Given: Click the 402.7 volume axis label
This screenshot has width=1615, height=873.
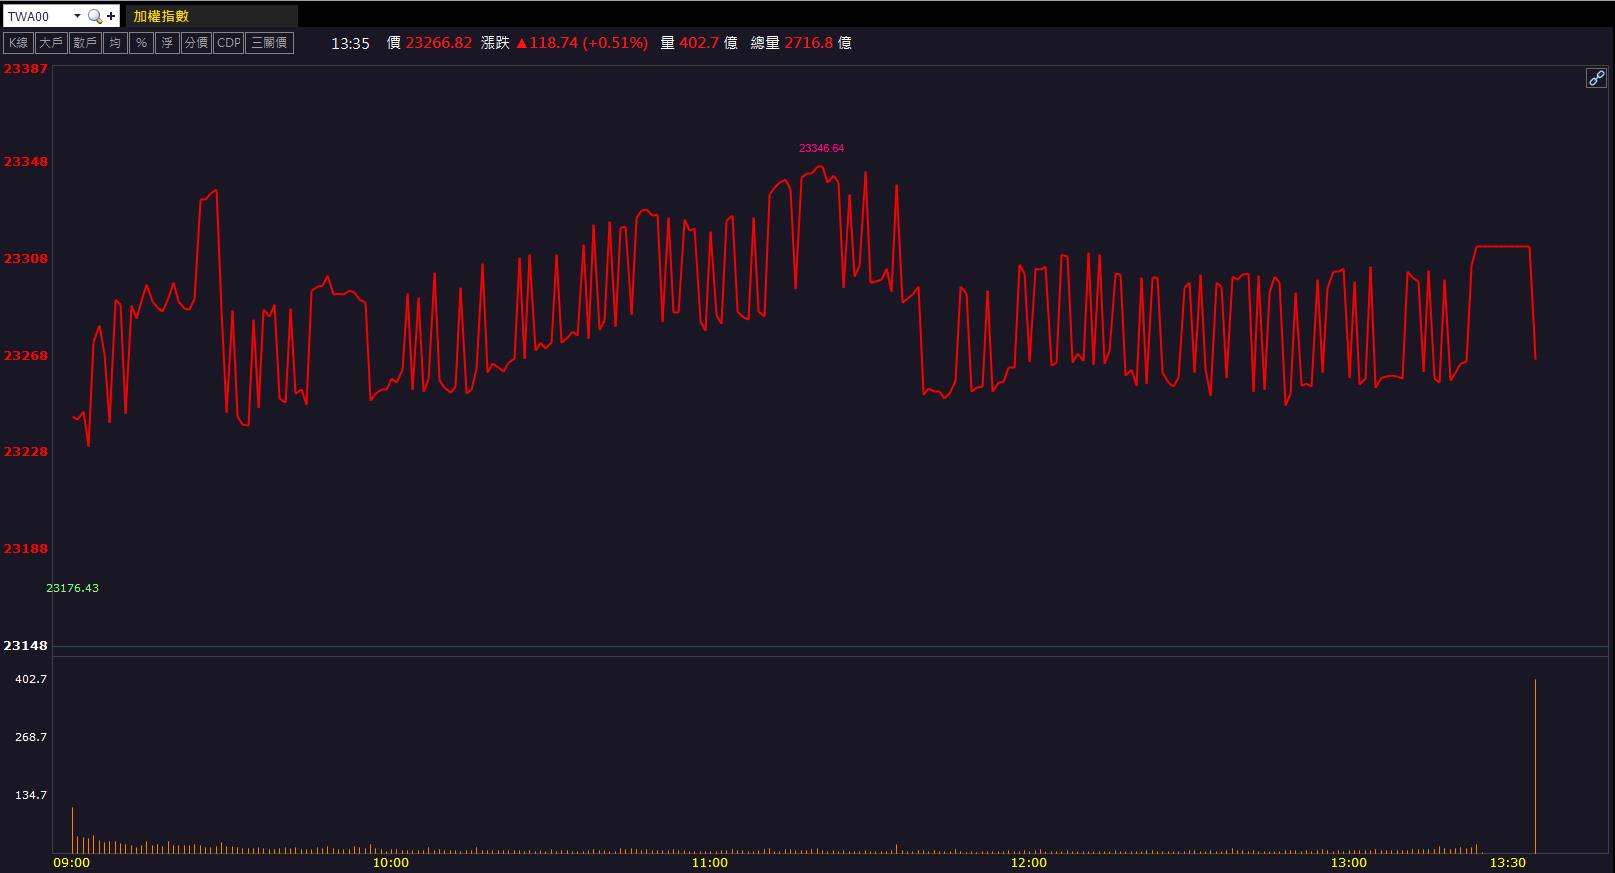Looking at the screenshot, I should [31, 679].
